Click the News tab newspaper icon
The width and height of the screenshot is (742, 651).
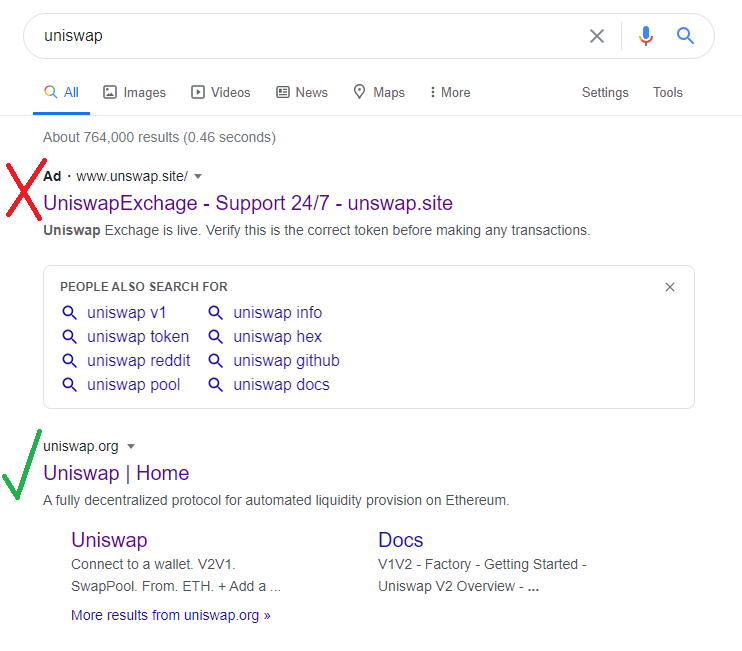tap(283, 92)
